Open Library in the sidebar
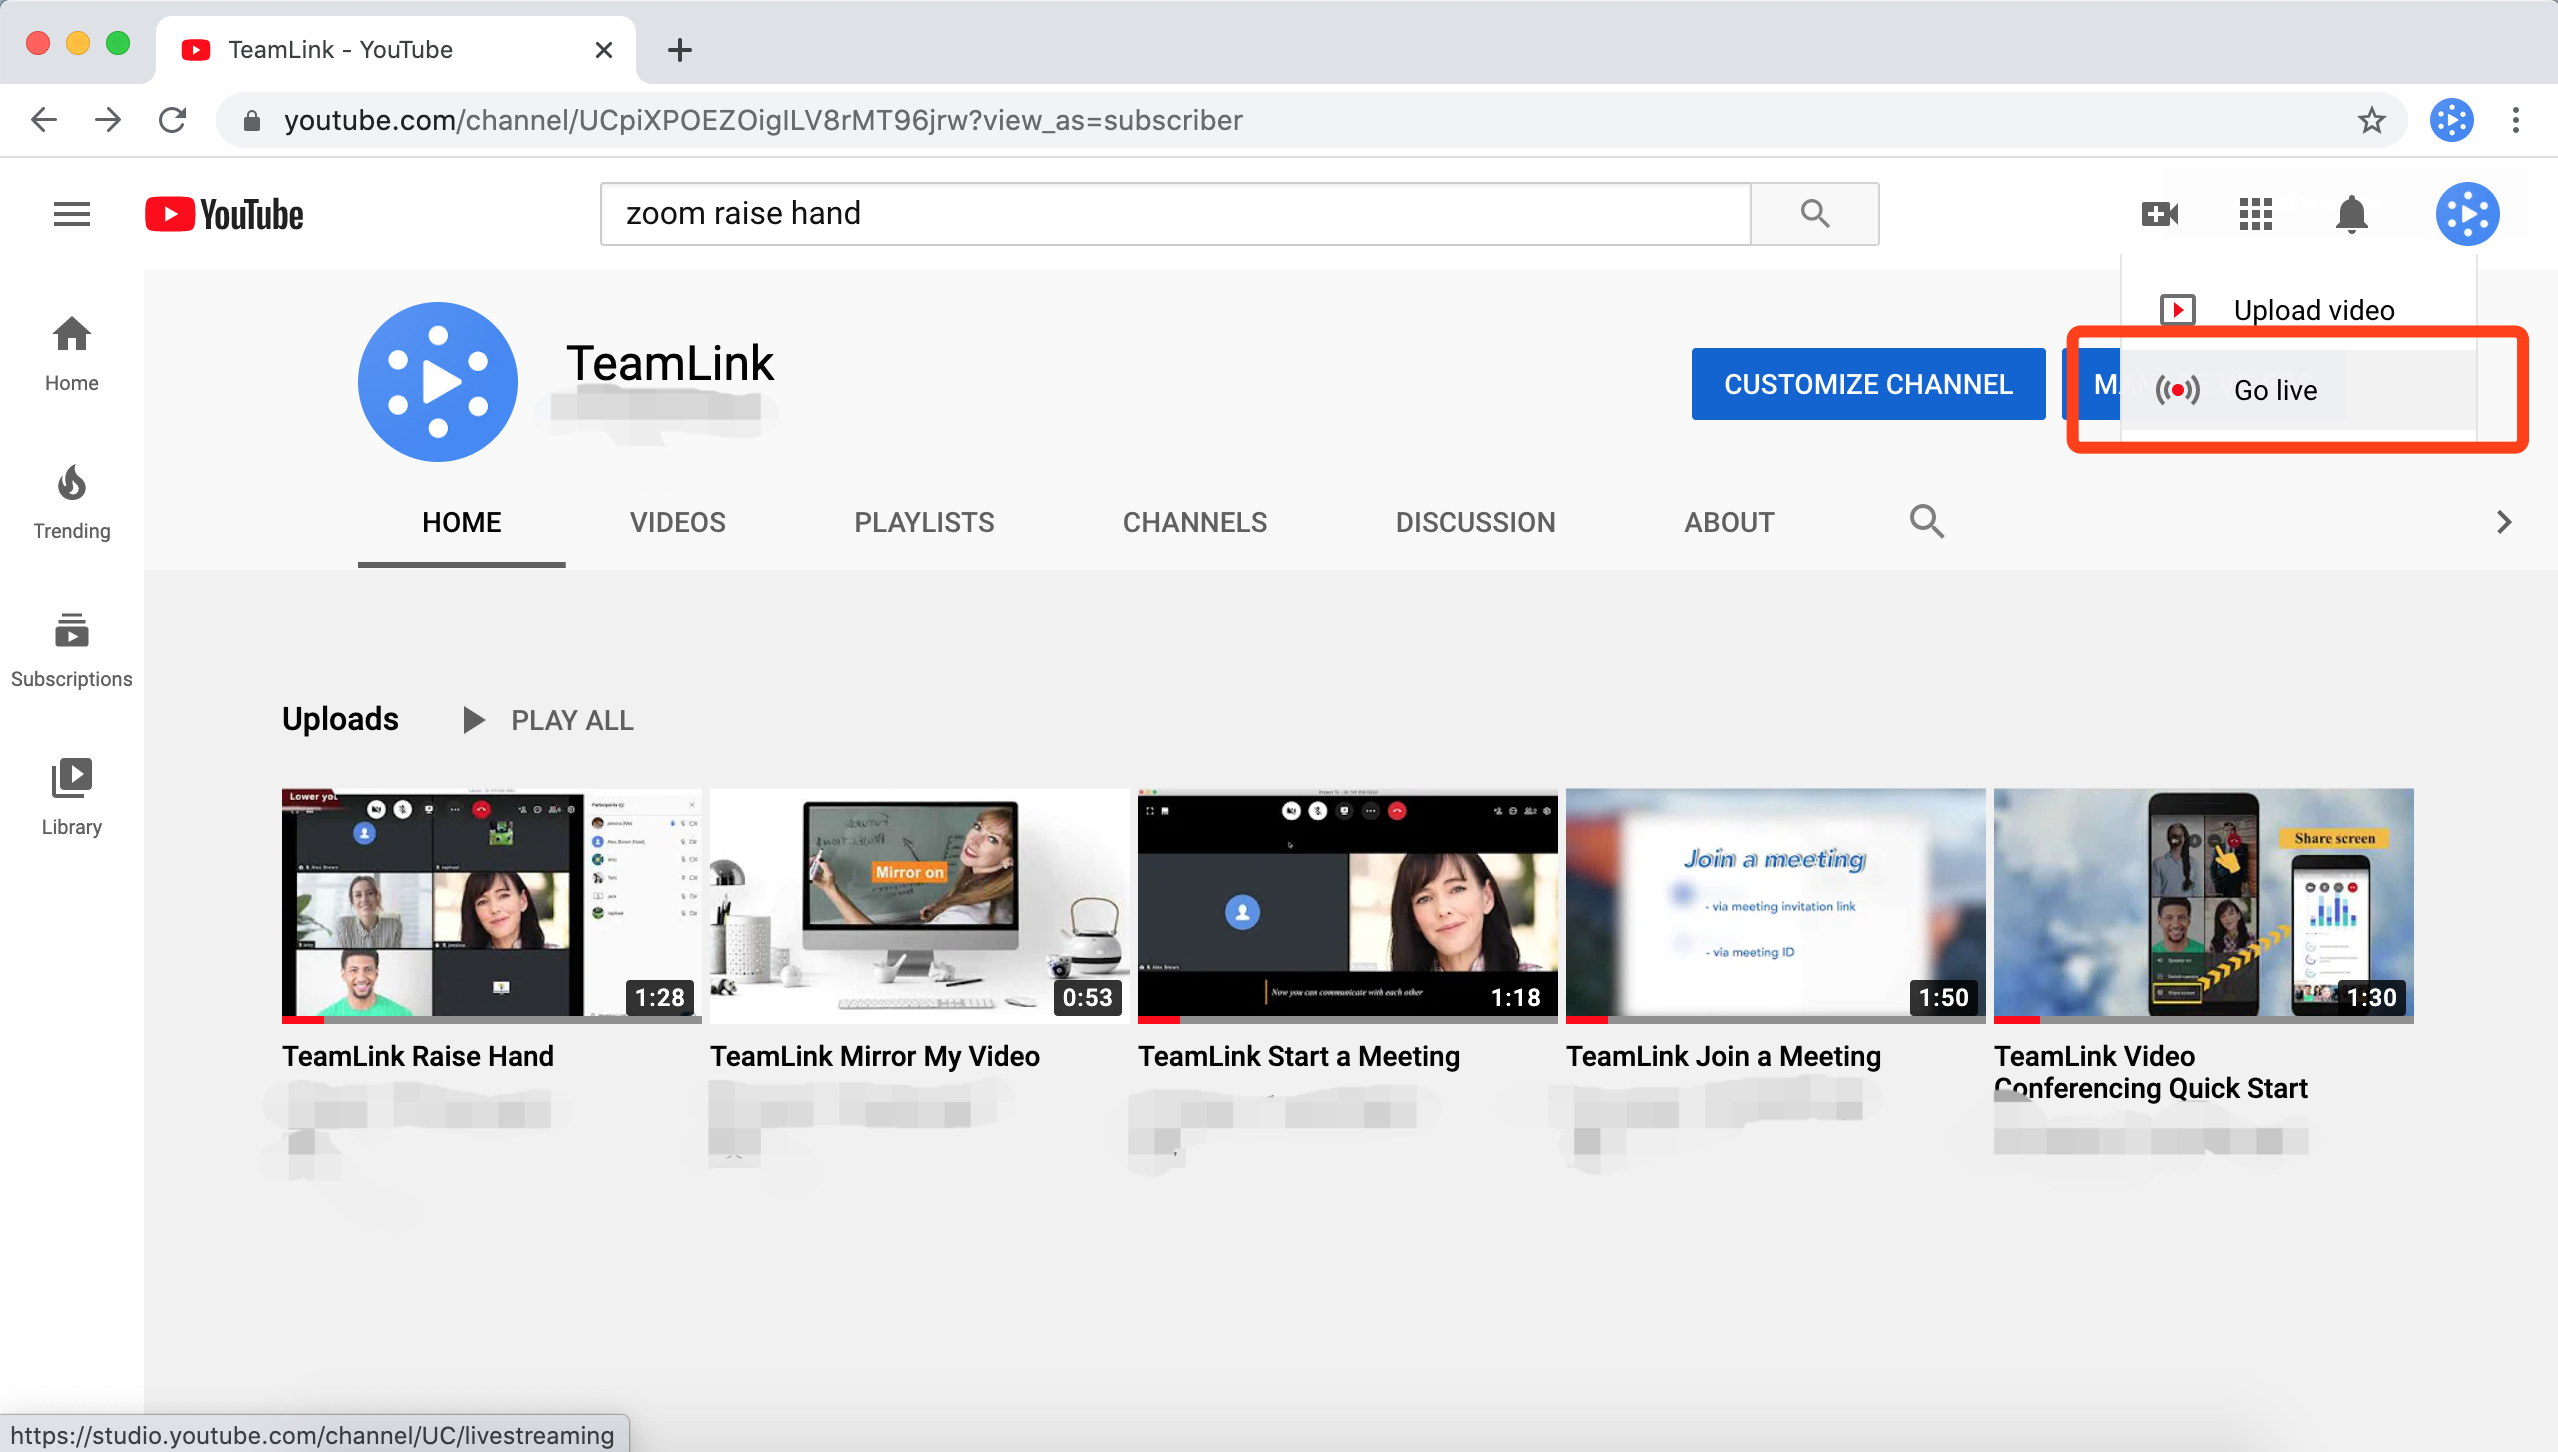Image resolution: width=2558 pixels, height=1452 pixels. [71, 797]
